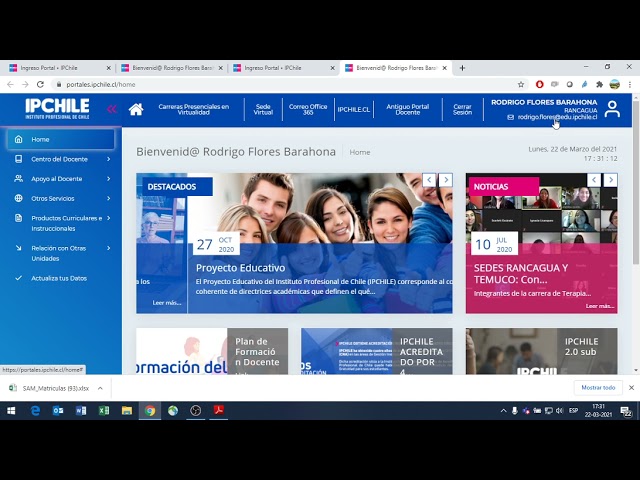
Task: Show hidden system tray icons
Action: pyautogui.click(x=503, y=411)
